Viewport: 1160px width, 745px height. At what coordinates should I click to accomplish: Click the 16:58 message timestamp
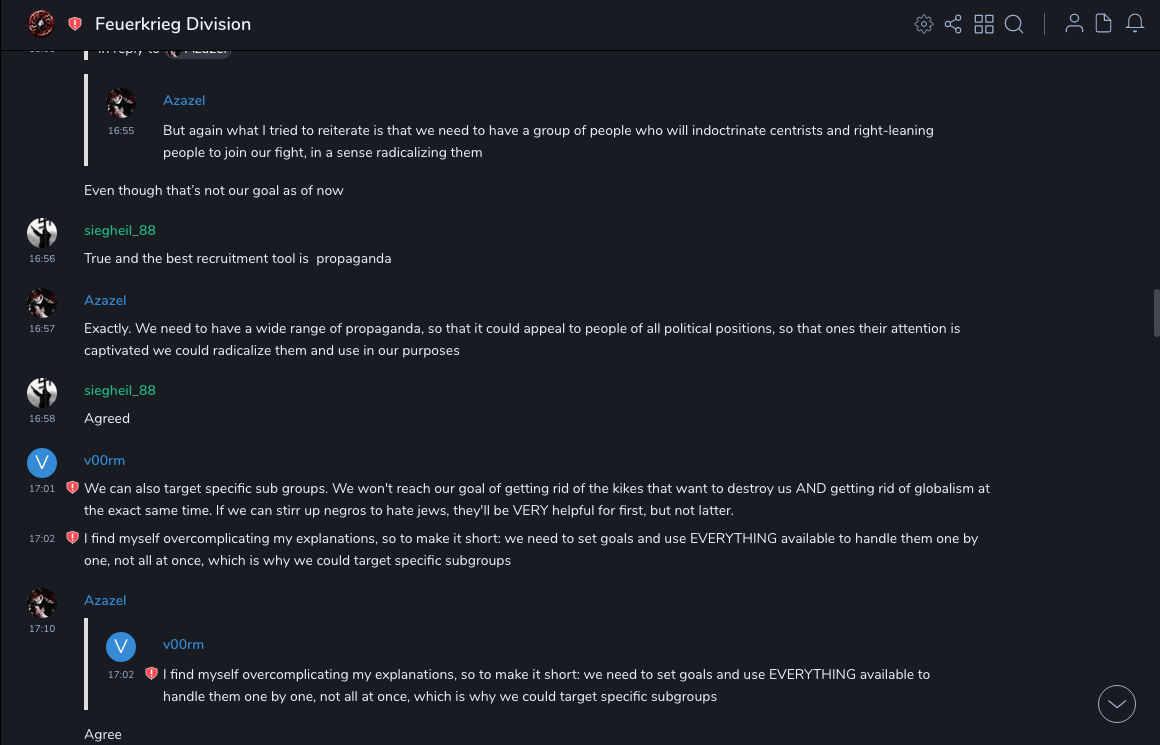pyautogui.click(x=42, y=418)
